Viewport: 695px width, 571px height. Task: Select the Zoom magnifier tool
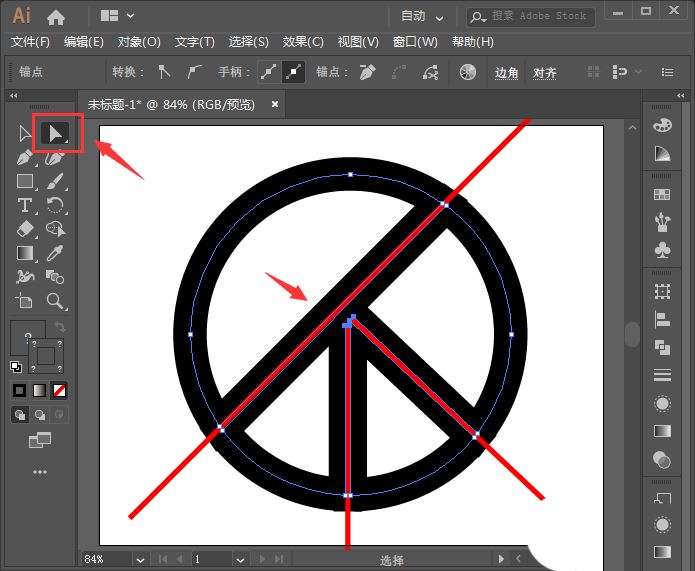[x=57, y=301]
